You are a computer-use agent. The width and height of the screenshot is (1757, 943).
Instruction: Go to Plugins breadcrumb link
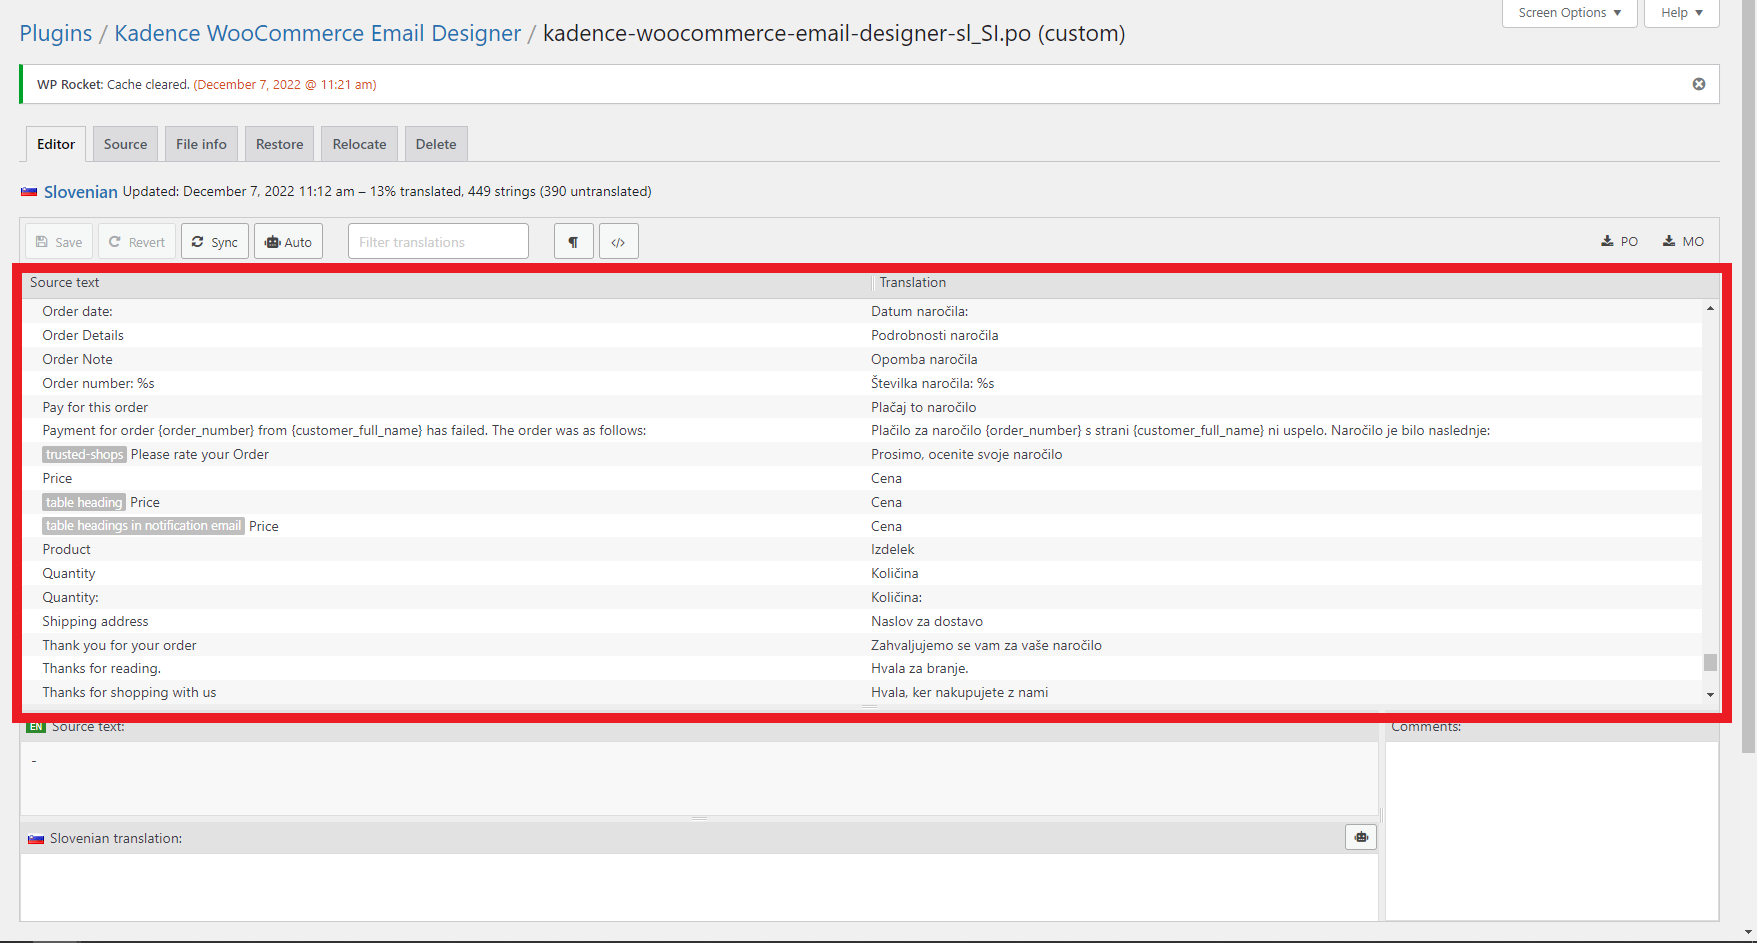pos(56,33)
